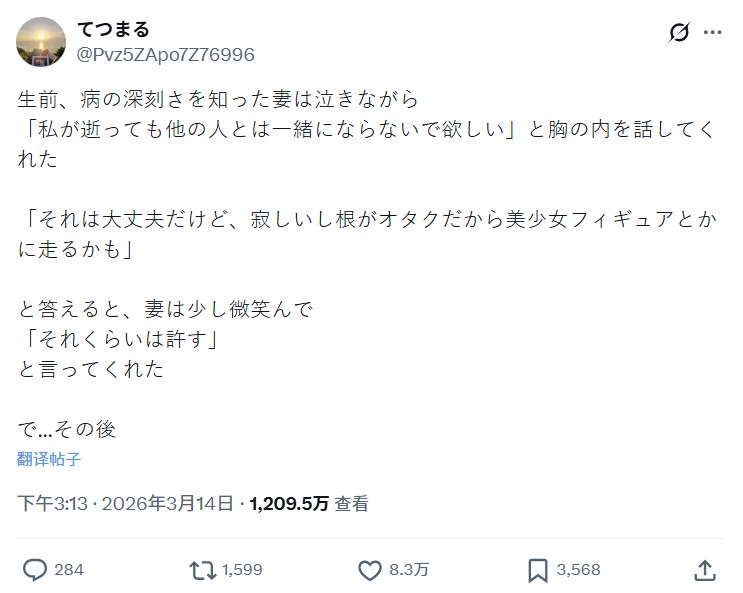Screen dimensions: 743x593
Task: Bookmark this post using the bookmark icon
Action: (x=537, y=569)
